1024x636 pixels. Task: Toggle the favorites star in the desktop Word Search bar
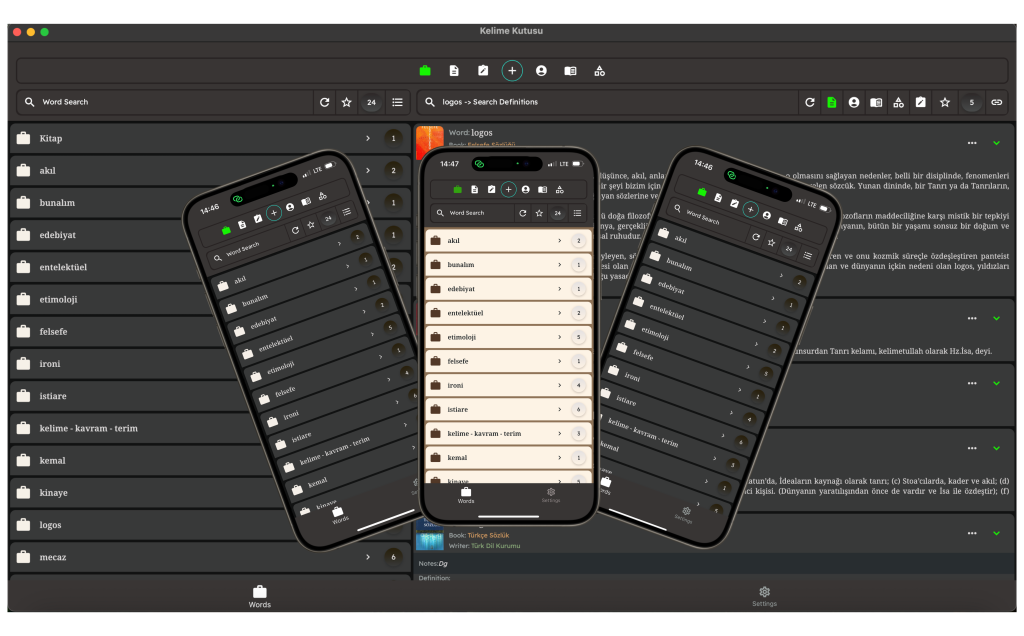pos(347,102)
